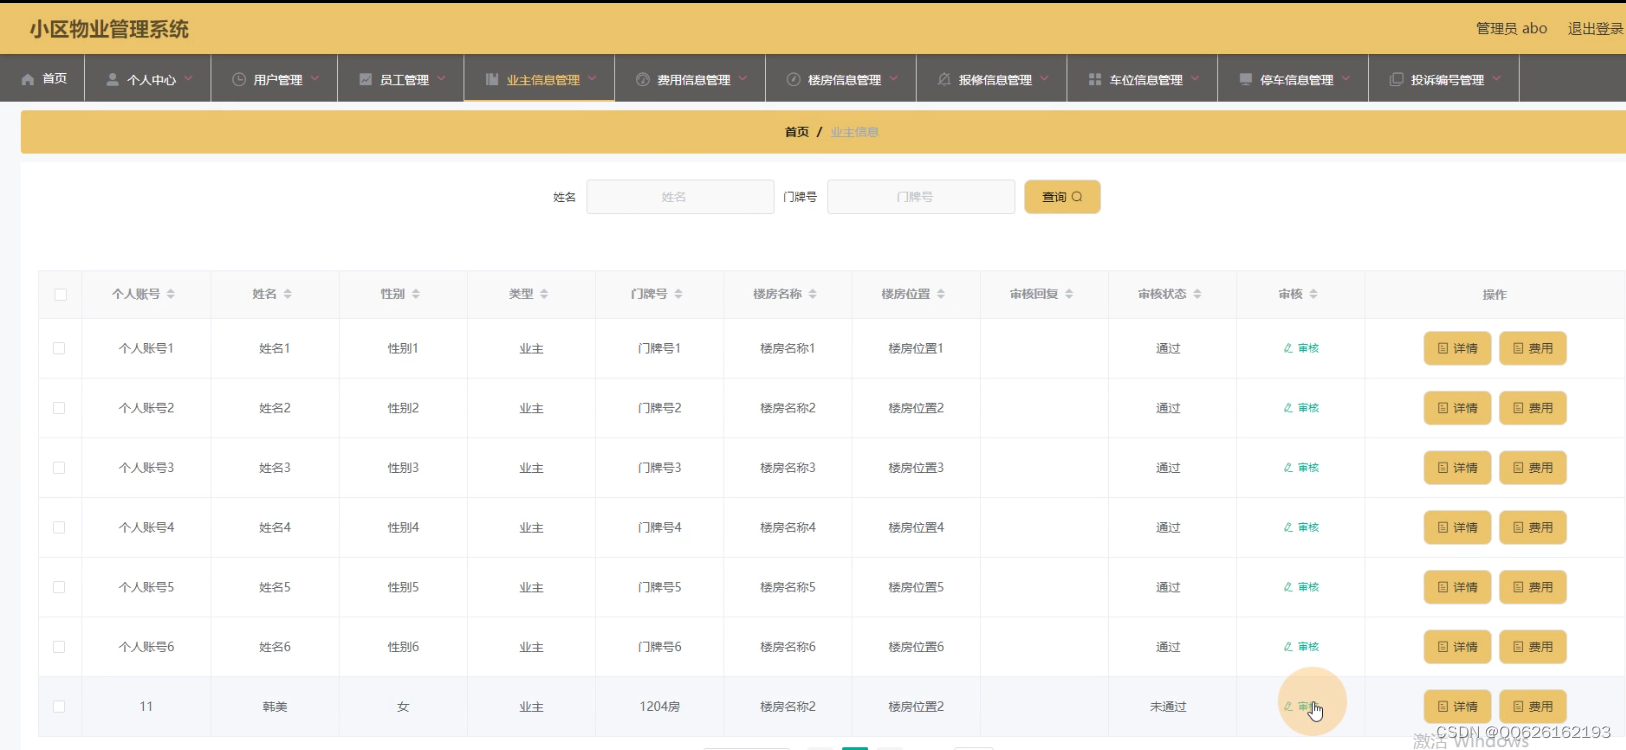Sort by 审核 column arrows
This screenshot has width=1626, height=750.
(1313, 294)
